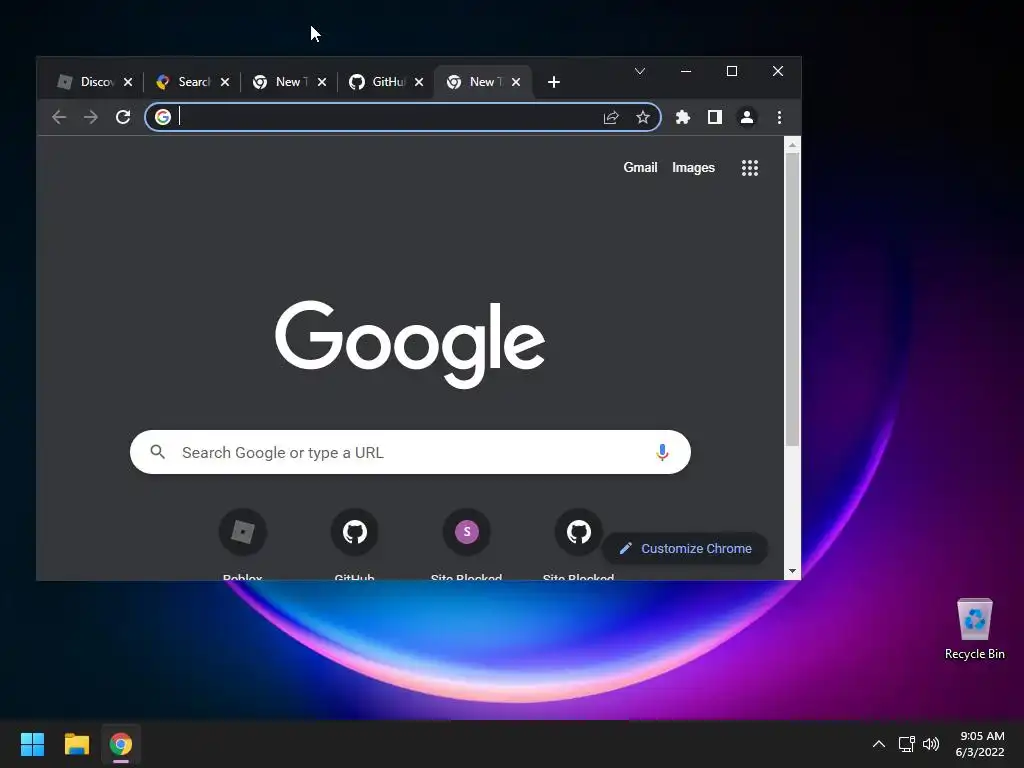The image size is (1024, 768).
Task: Click the scrollbar up arrow
Action: click(792, 145)
